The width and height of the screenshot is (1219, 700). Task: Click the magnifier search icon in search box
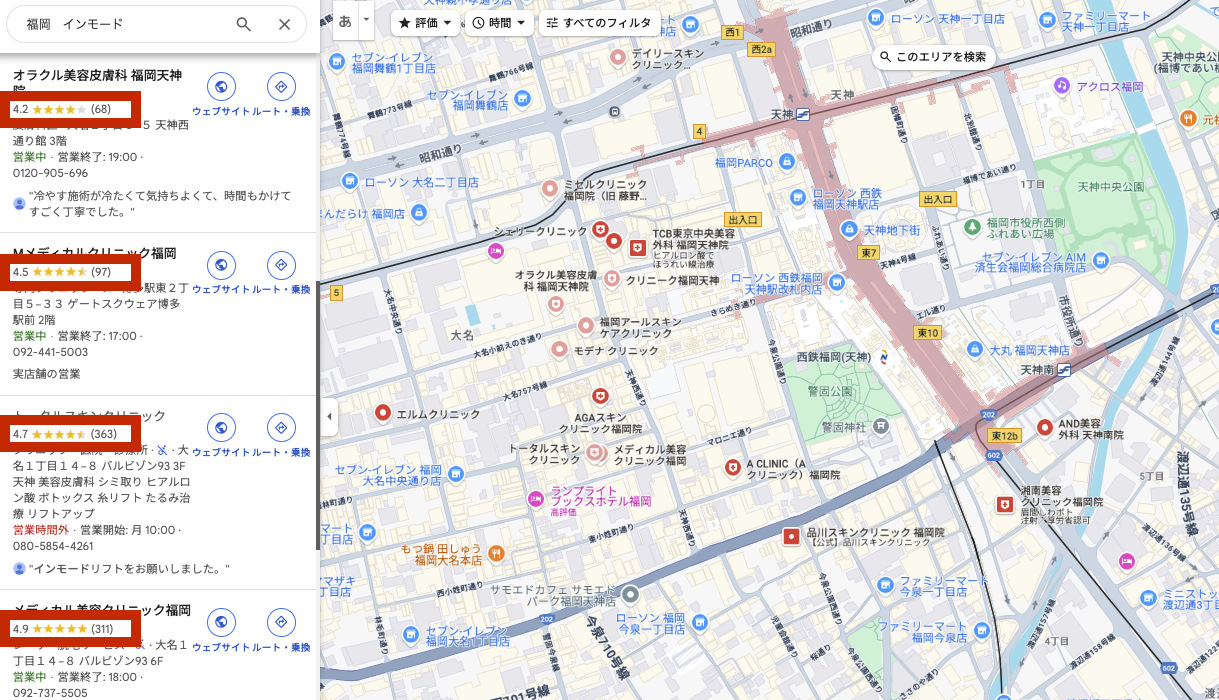click(244, 25)
